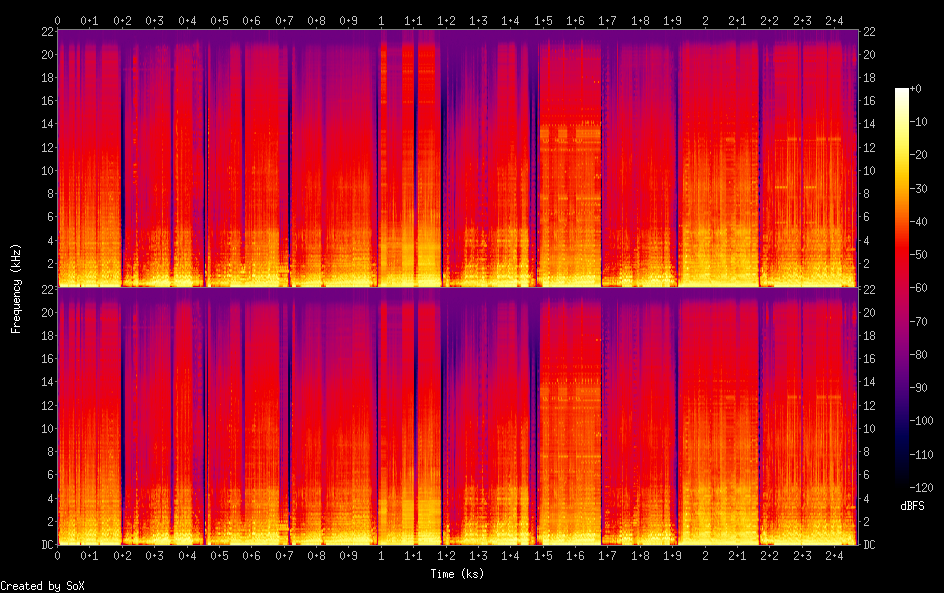Click the "1.5" tick on the bottom time axis
944x593 pixels.
(543, 556)
